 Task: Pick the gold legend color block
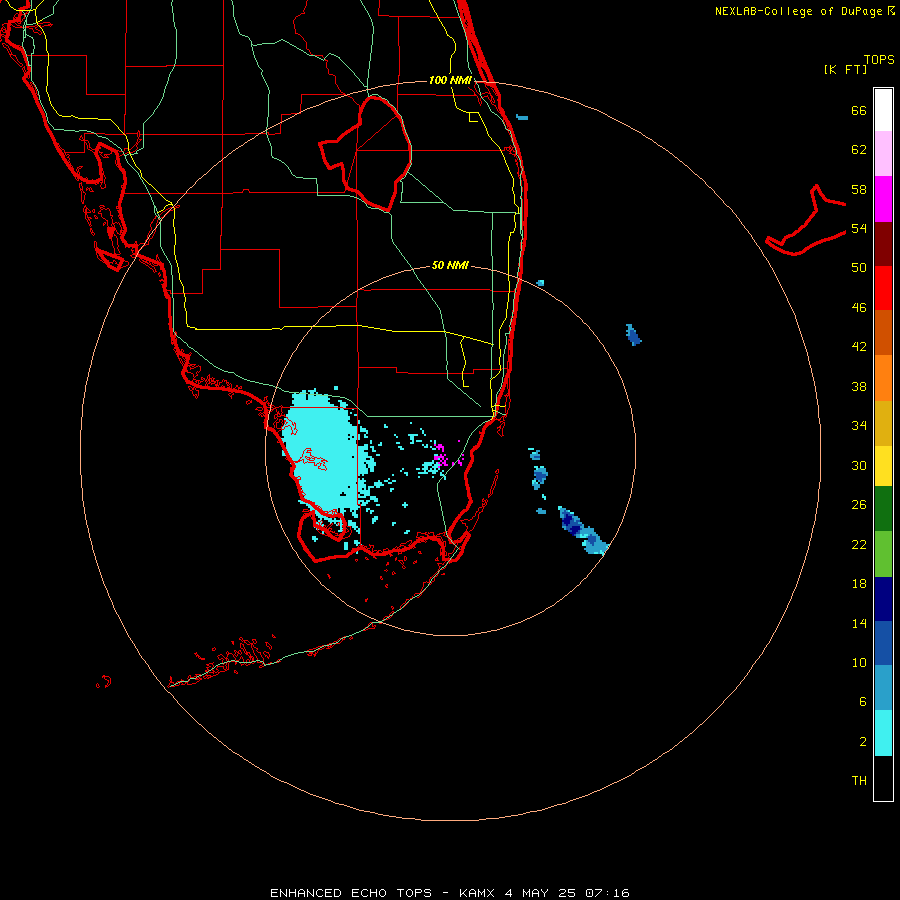pos(883,424)
